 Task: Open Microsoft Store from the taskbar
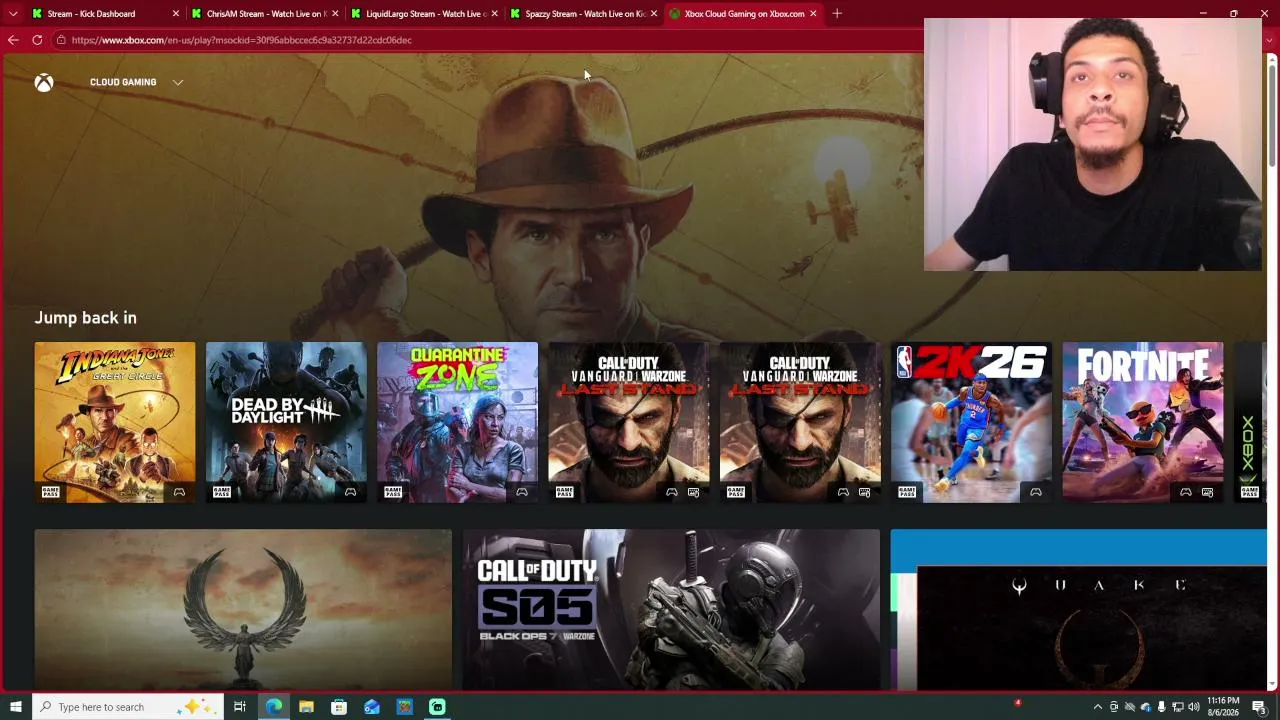coord(339,707)
